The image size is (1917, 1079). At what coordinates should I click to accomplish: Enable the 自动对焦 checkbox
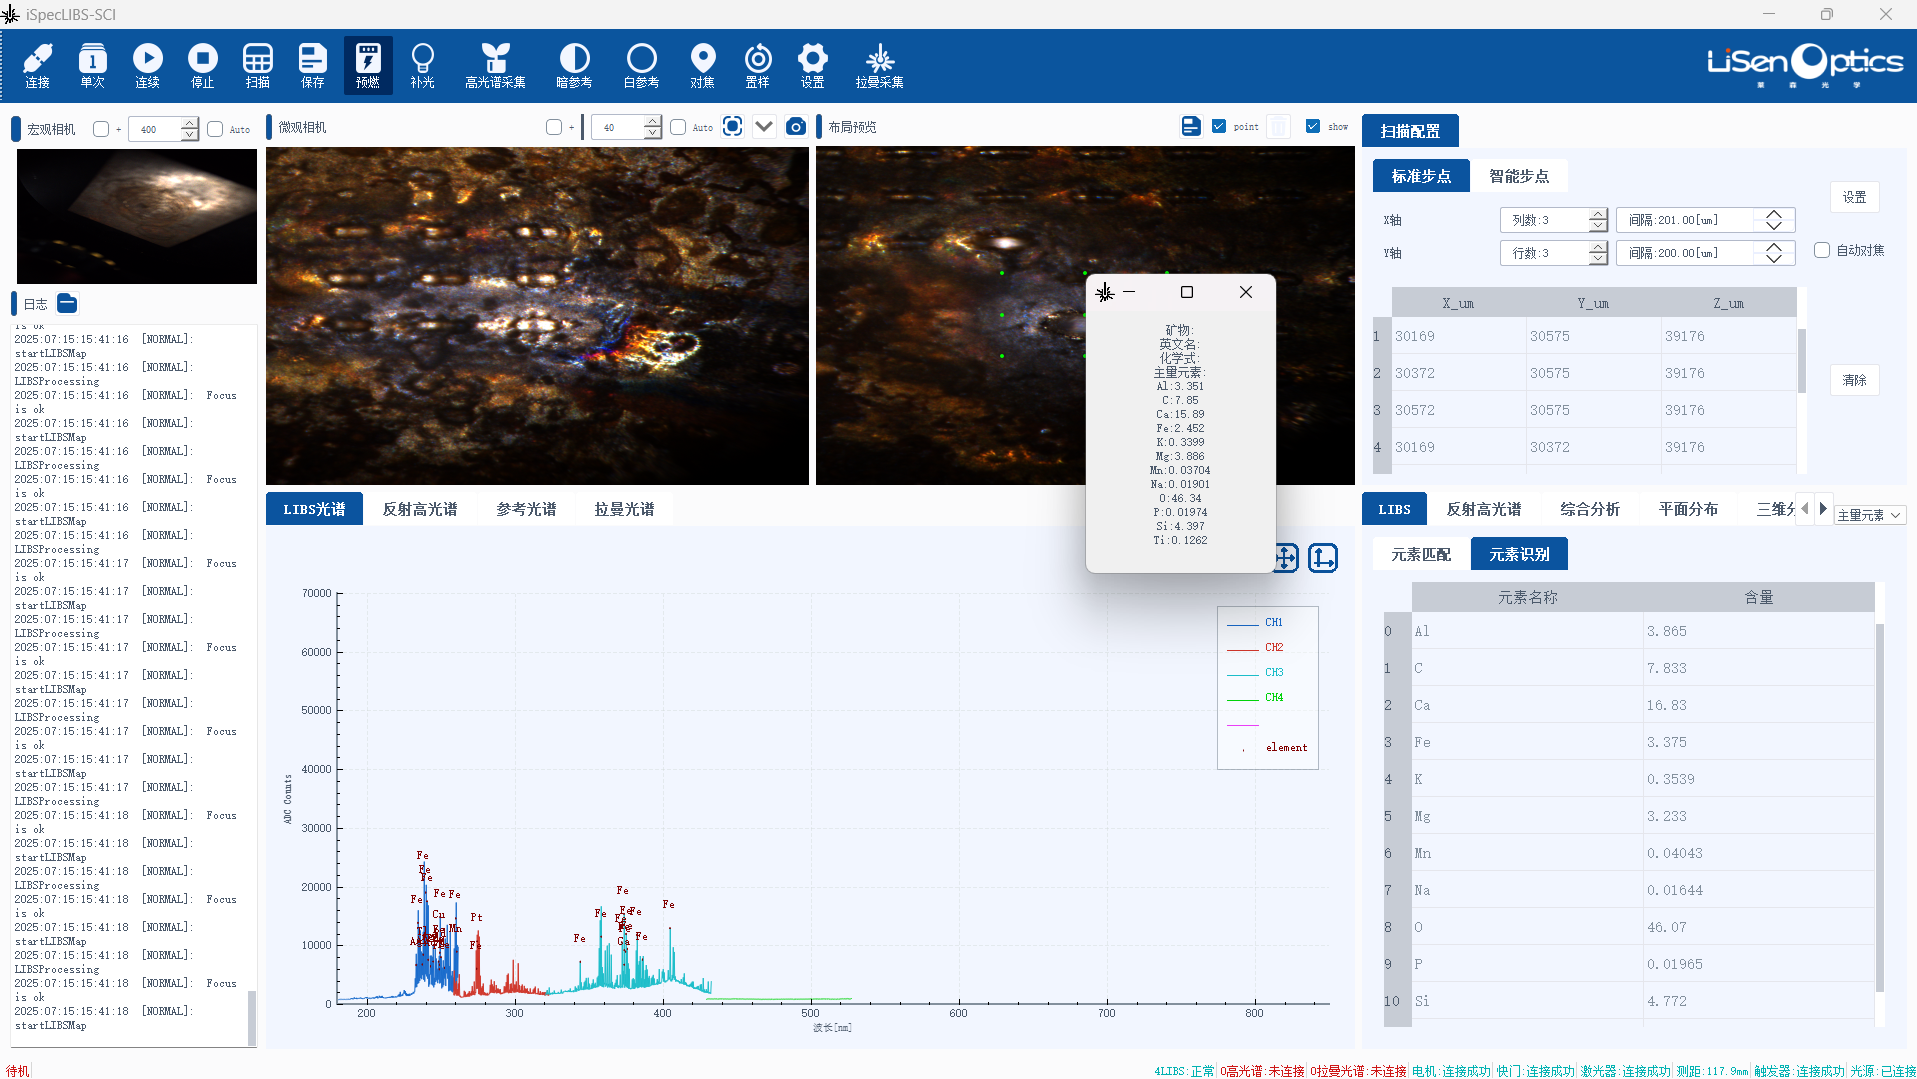(x=1822, y=251)
